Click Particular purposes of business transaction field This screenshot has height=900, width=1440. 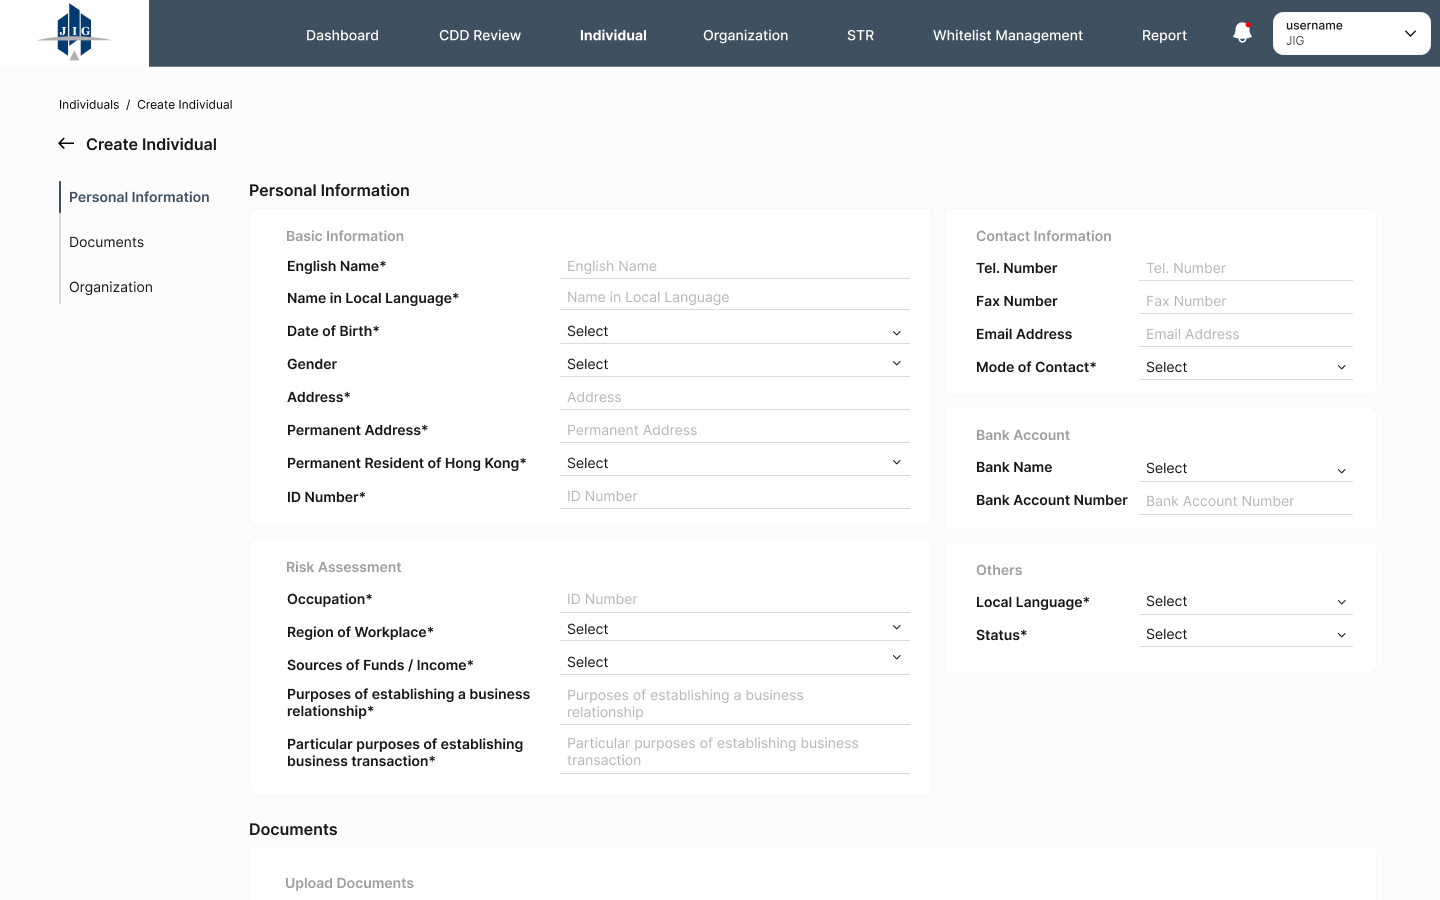point(735,752)
